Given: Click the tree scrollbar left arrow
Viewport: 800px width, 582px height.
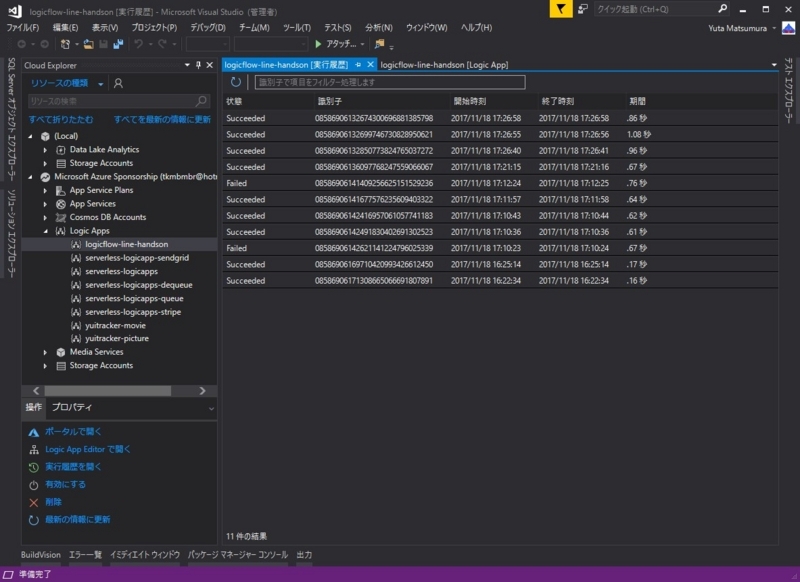Looking at the screenshot, I should [x=36, y=391].
